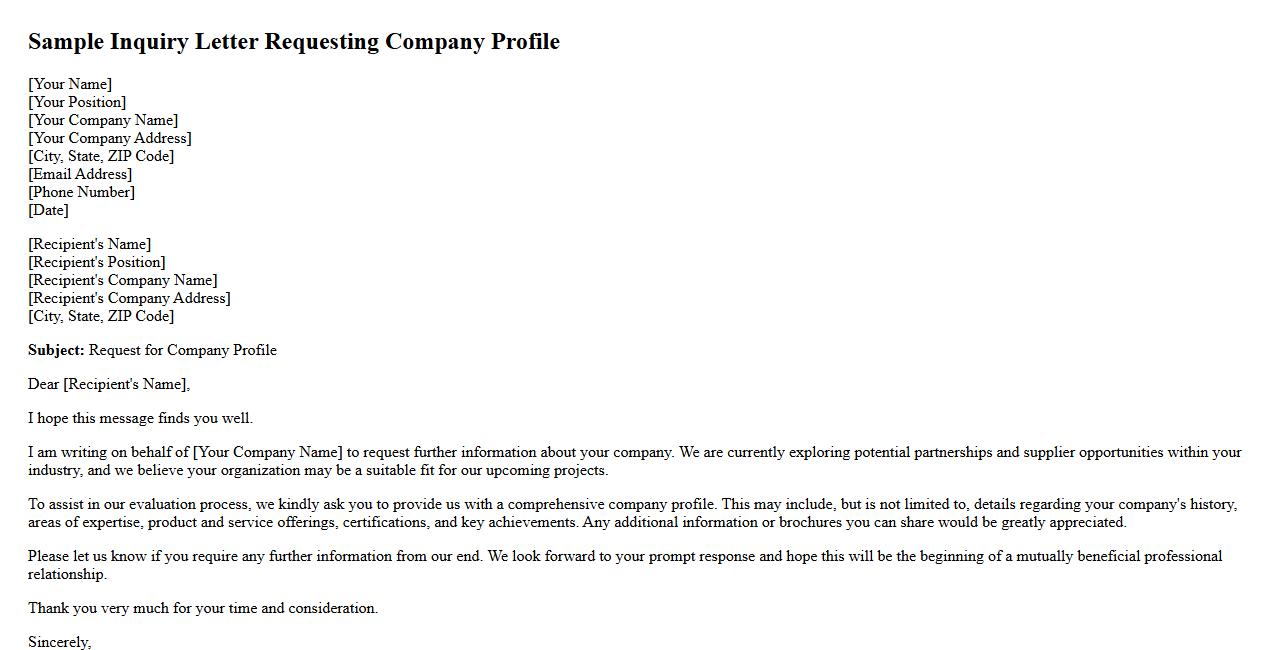The image size is (1278, 650).
Task: Click the [Recipient's Name] address line
Action: point(89,244)
